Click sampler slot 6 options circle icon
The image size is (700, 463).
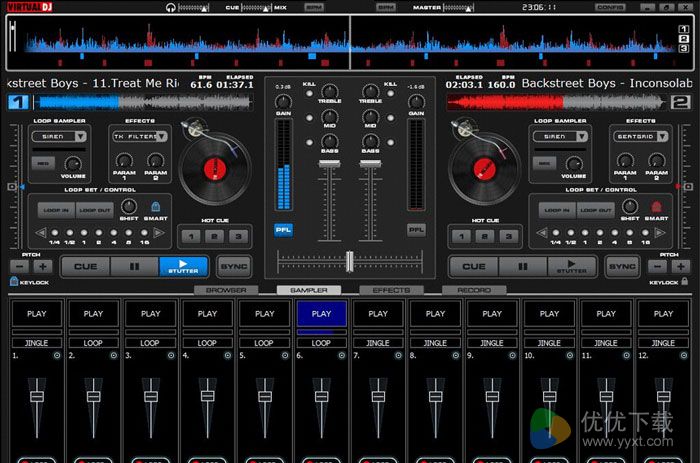(x=342, y=355)
